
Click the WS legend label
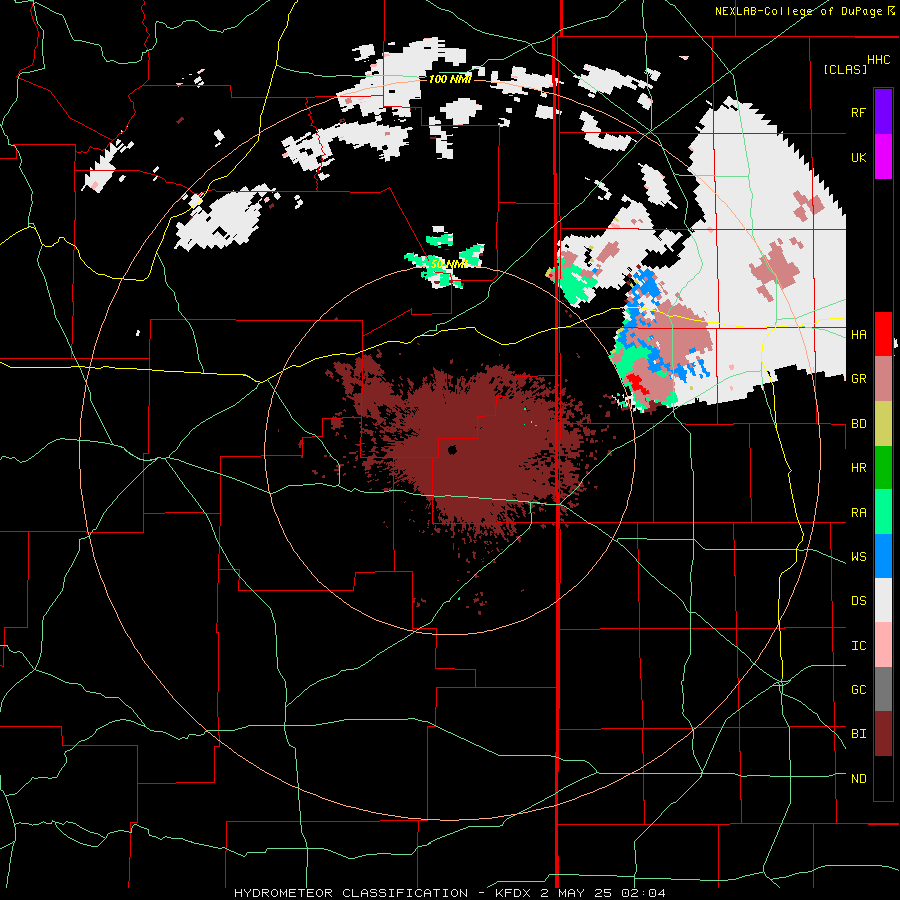pyautogui.click(x=858, y=556)
